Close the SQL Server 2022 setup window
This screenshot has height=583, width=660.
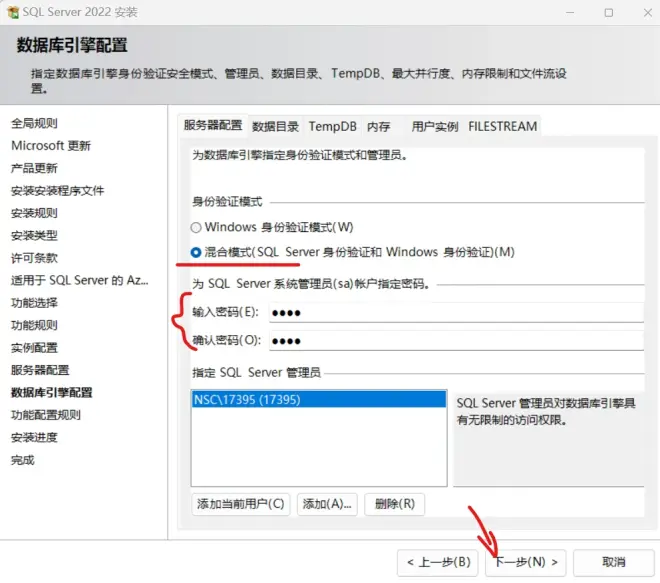click(648, 13)
